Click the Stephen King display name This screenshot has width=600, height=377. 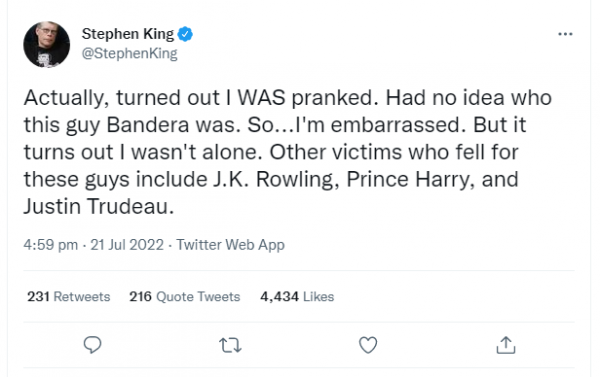tap(127, 34)
